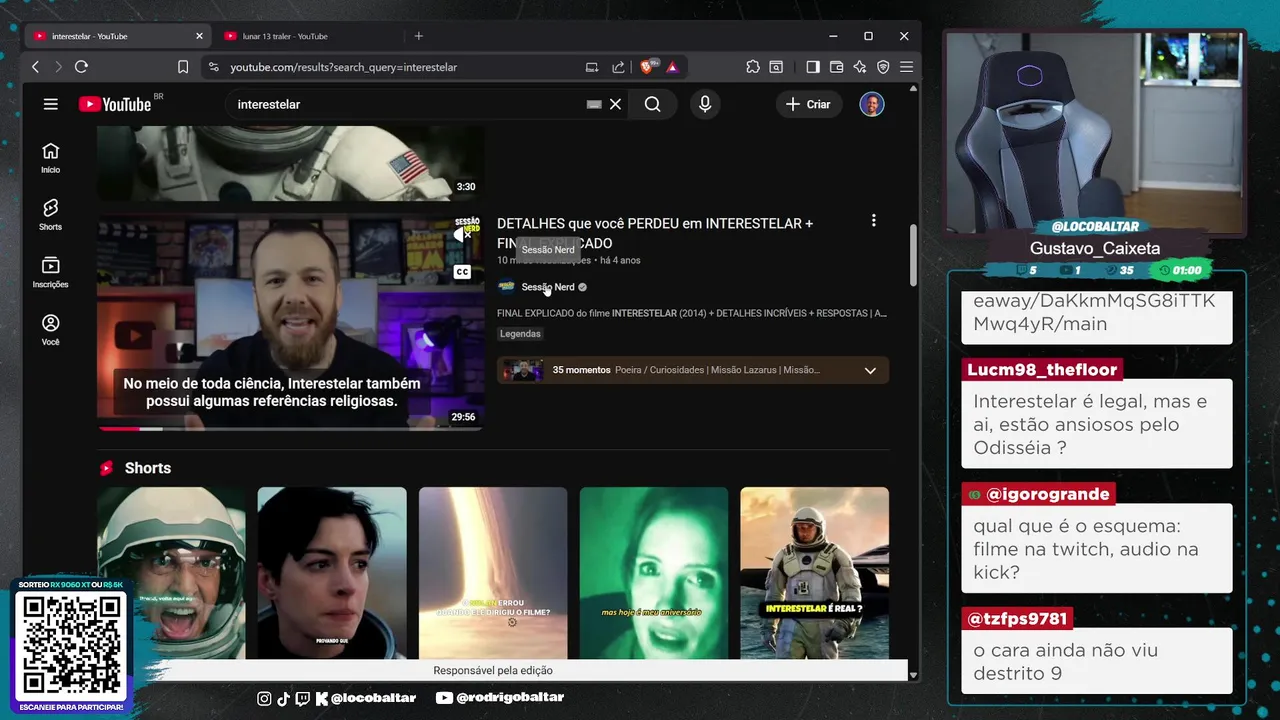The height and width of the screenshot is (720, 1280).
Task: Click the Shorts section heading
Action: pos(147,468)
